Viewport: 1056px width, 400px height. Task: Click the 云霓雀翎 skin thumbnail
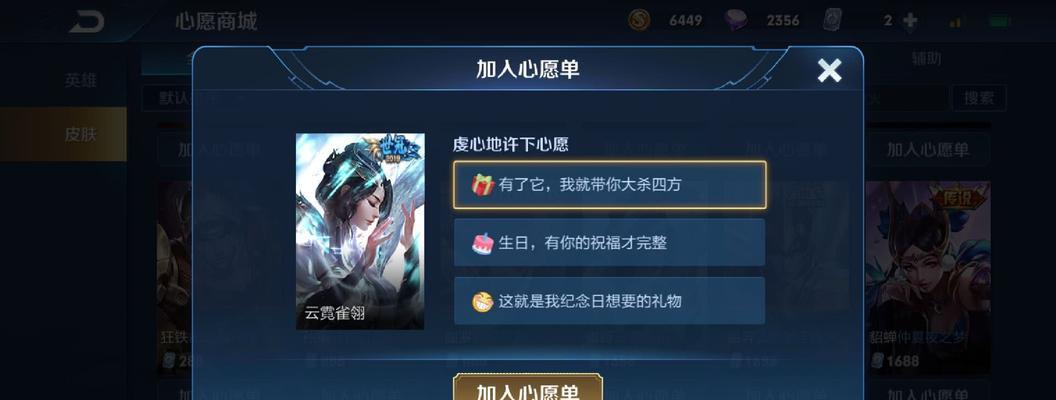click(360, 231)
